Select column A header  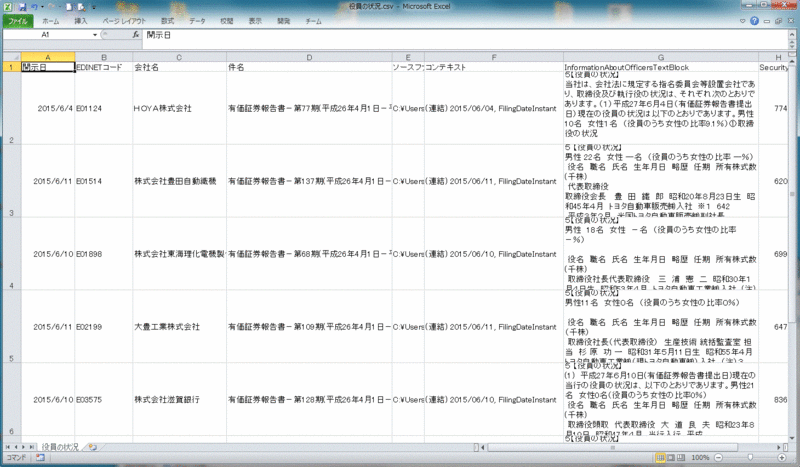(48, 57)
